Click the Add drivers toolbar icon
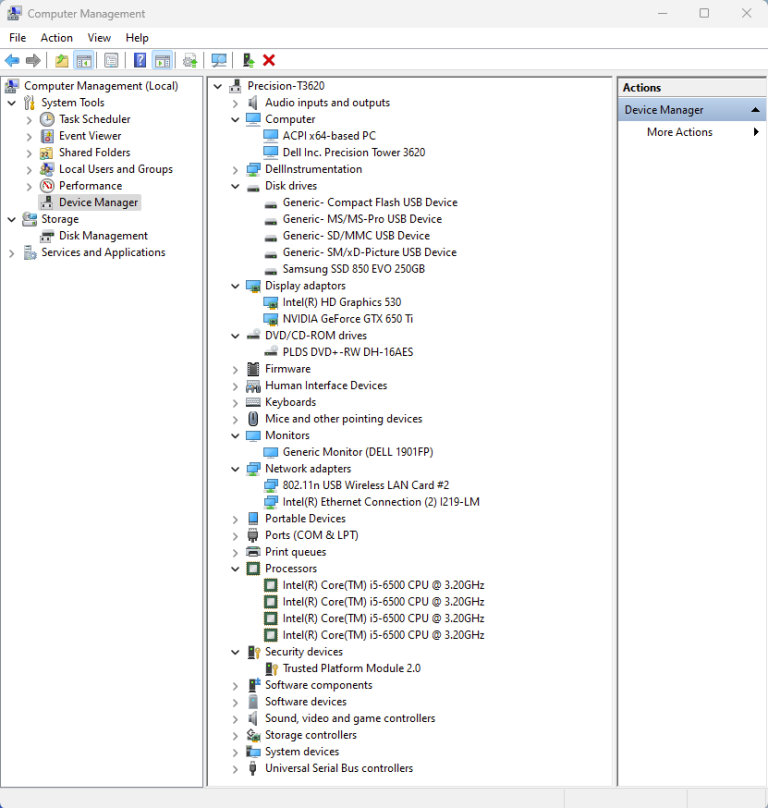 (x=248, y=61)
